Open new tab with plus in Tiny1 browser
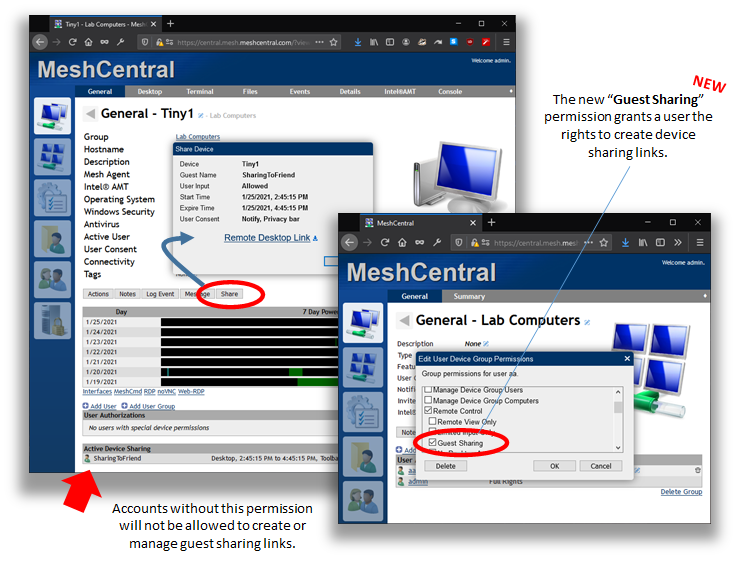This screenshot has width=740, height=561. tap(170, 24)
